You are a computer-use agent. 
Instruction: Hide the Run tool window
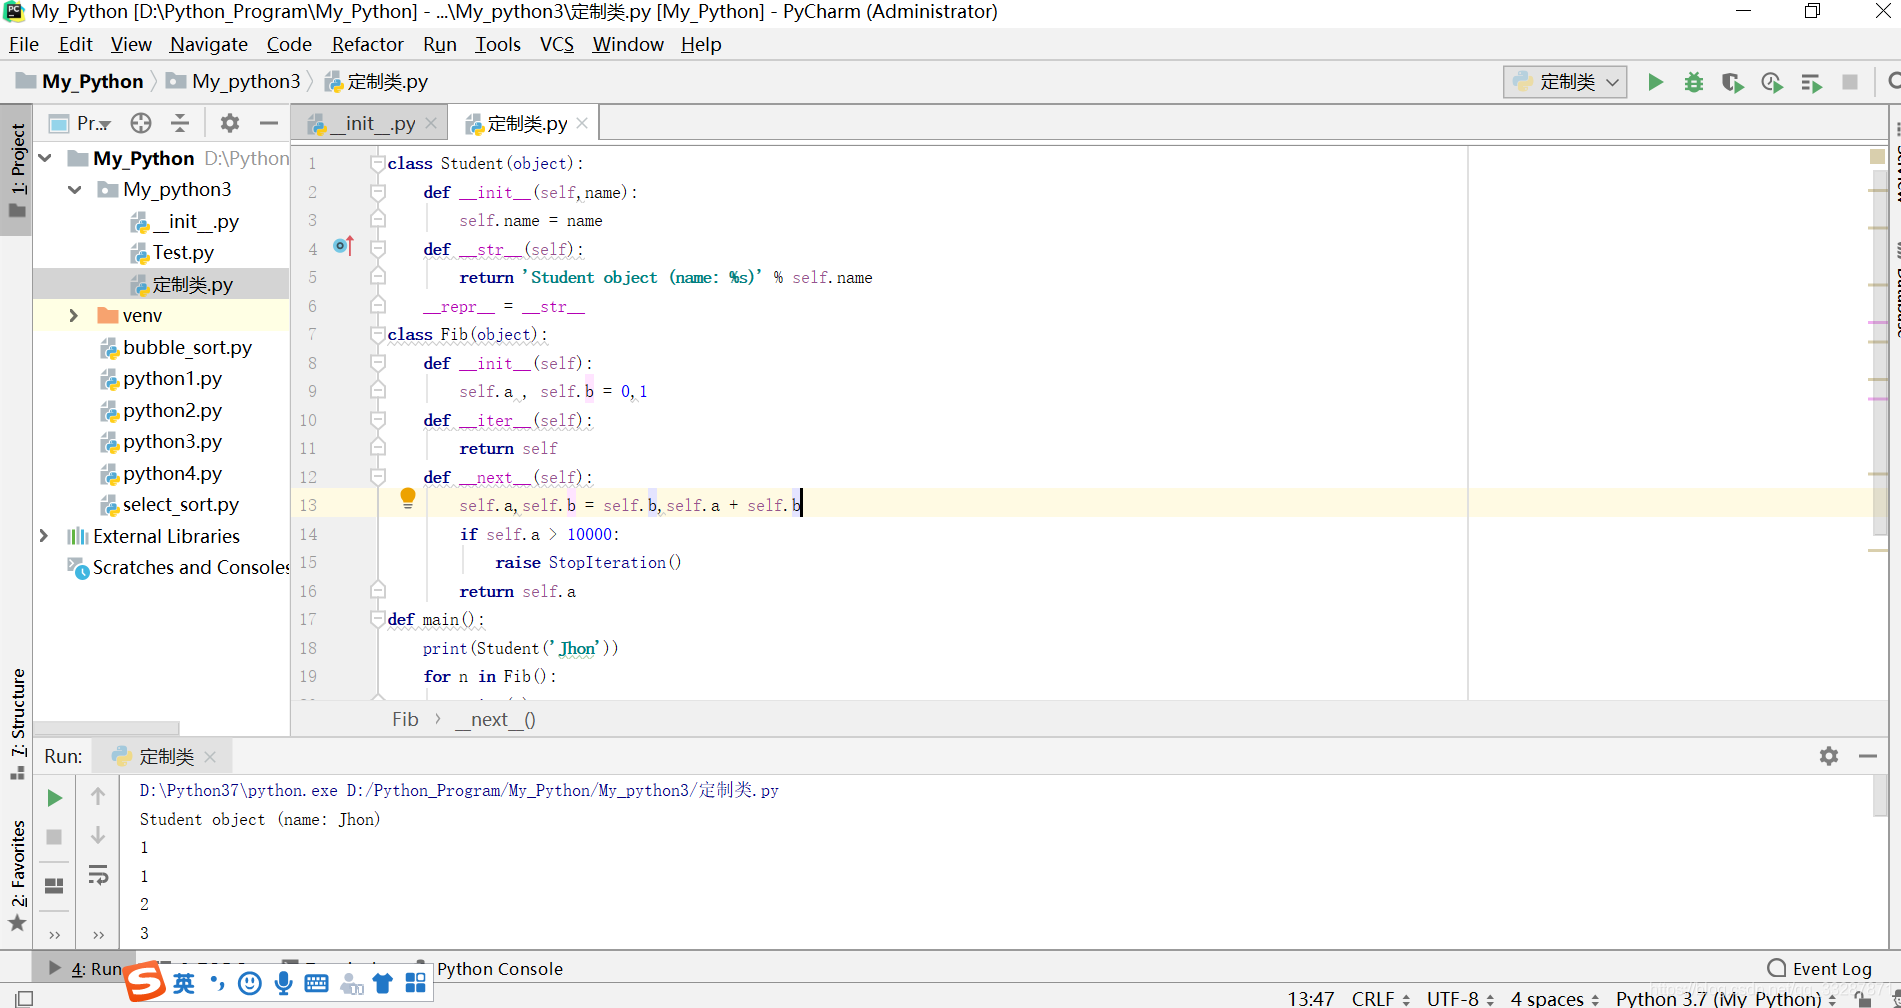click(x=1868, y=756)
